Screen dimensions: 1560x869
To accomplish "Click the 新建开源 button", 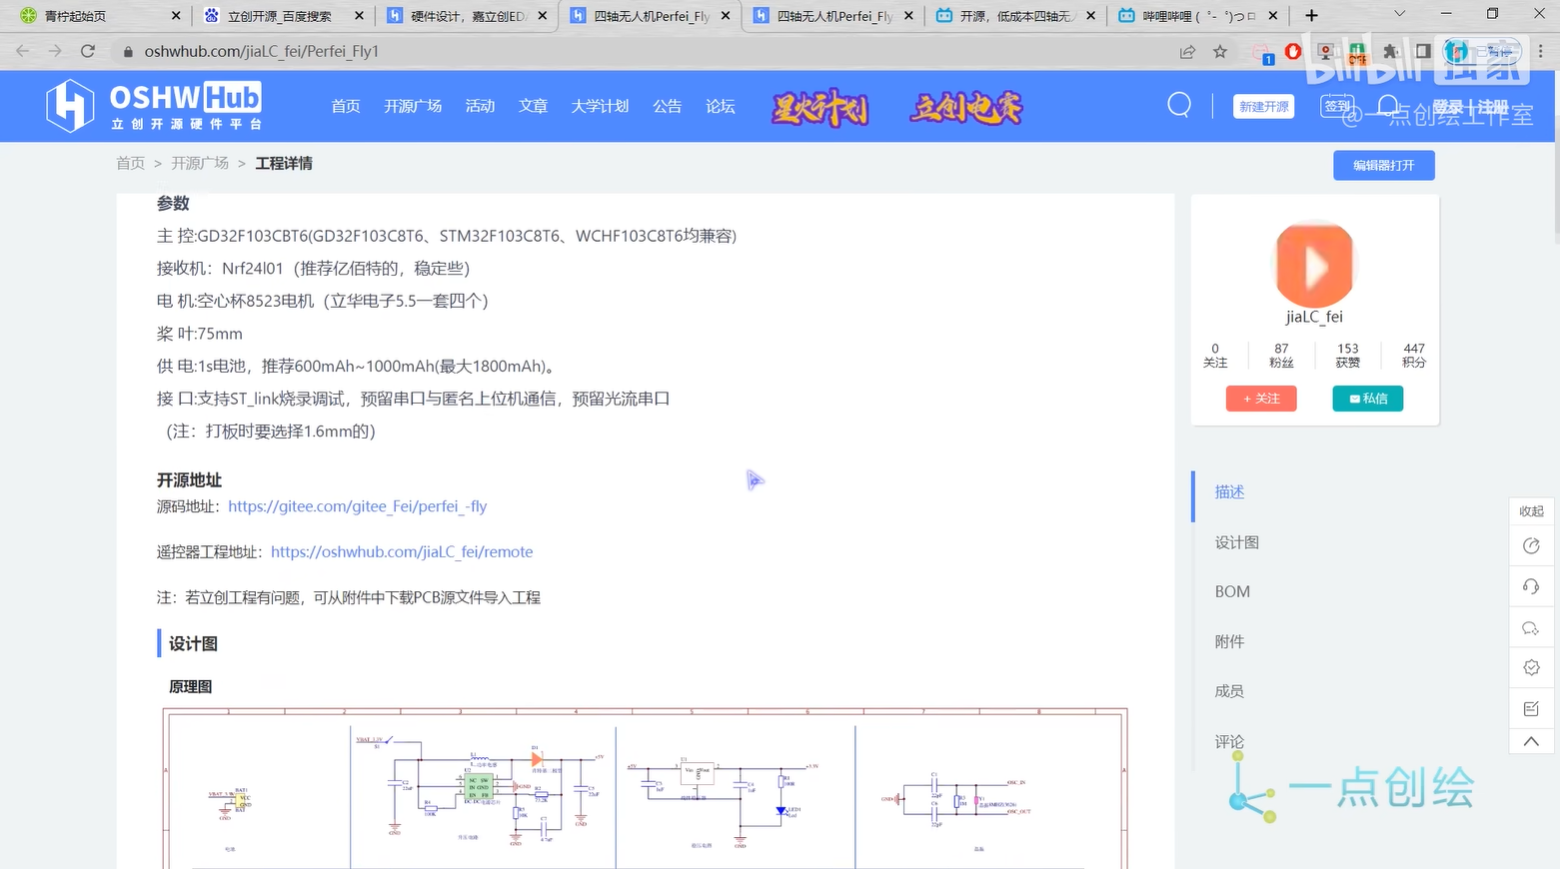I will click(1264, 107).
